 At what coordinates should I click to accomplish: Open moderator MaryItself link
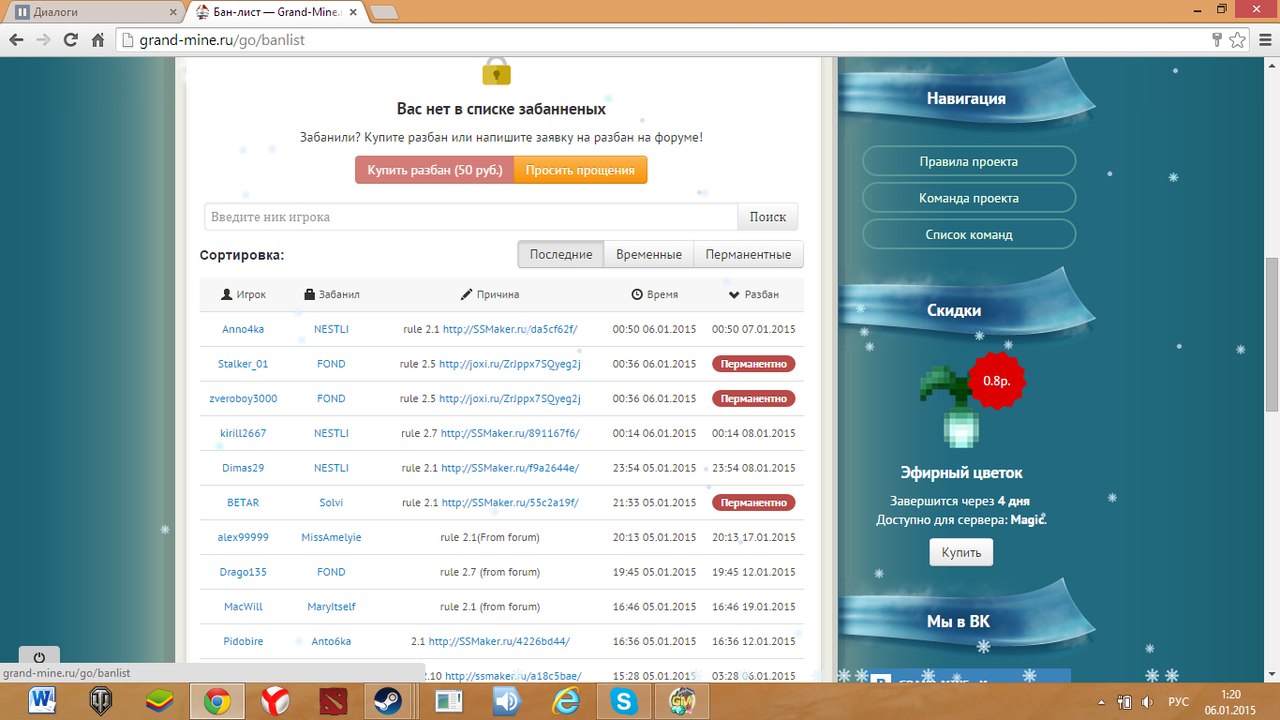(331, 606)
